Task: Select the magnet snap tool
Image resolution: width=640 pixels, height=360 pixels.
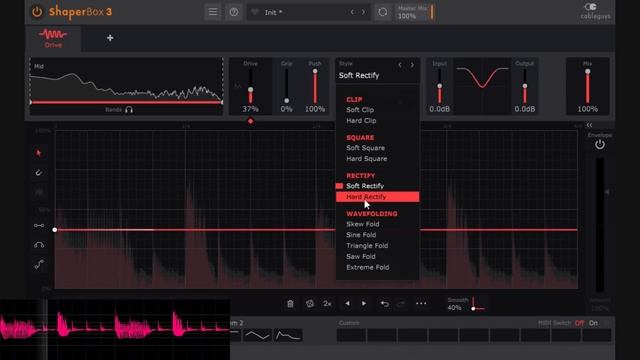Action: (x=39, y=173)
